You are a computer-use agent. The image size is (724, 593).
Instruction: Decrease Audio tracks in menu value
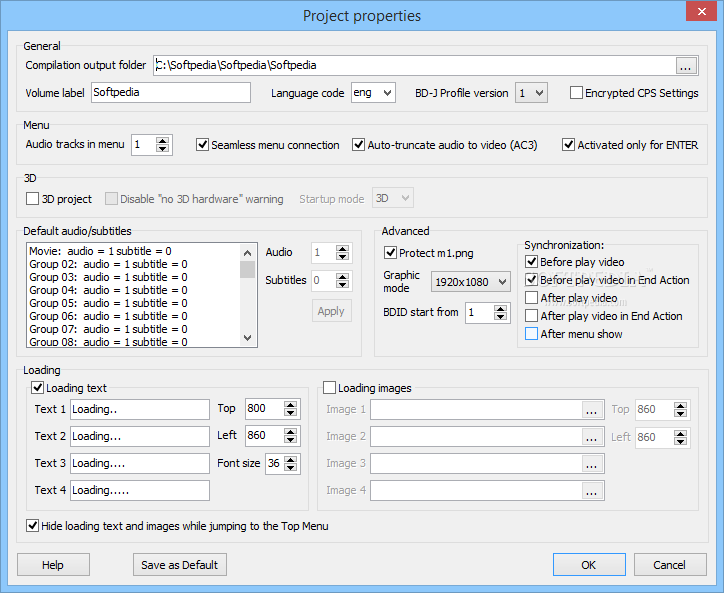coord(162,148)
